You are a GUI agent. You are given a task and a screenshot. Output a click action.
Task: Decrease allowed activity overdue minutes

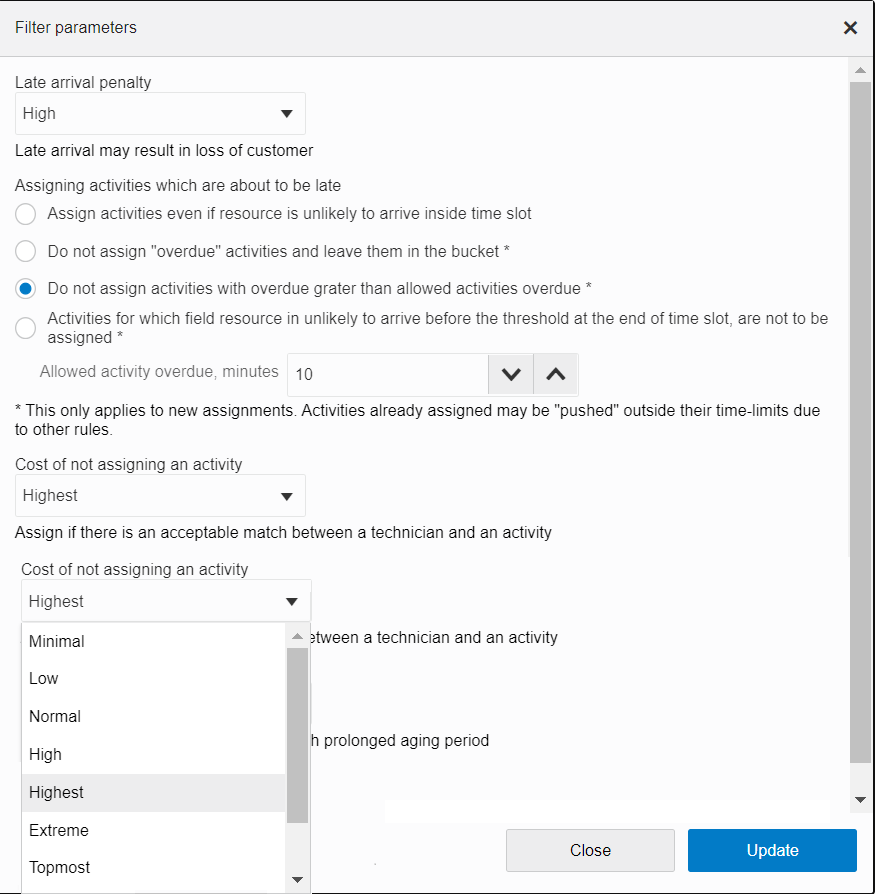pos(511,375)
